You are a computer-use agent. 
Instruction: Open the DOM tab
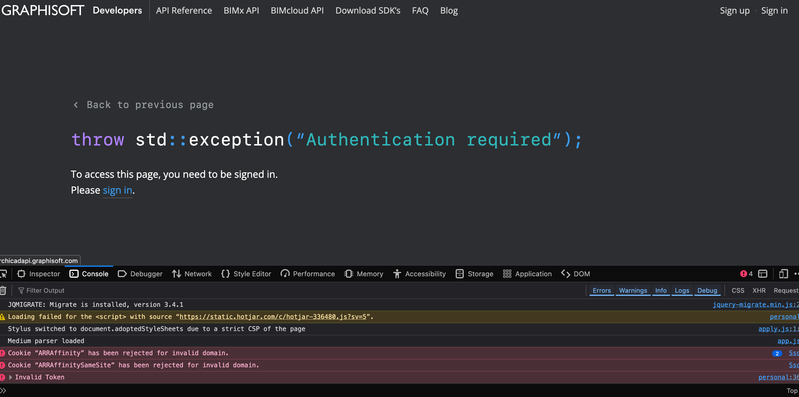coord(576,274)
